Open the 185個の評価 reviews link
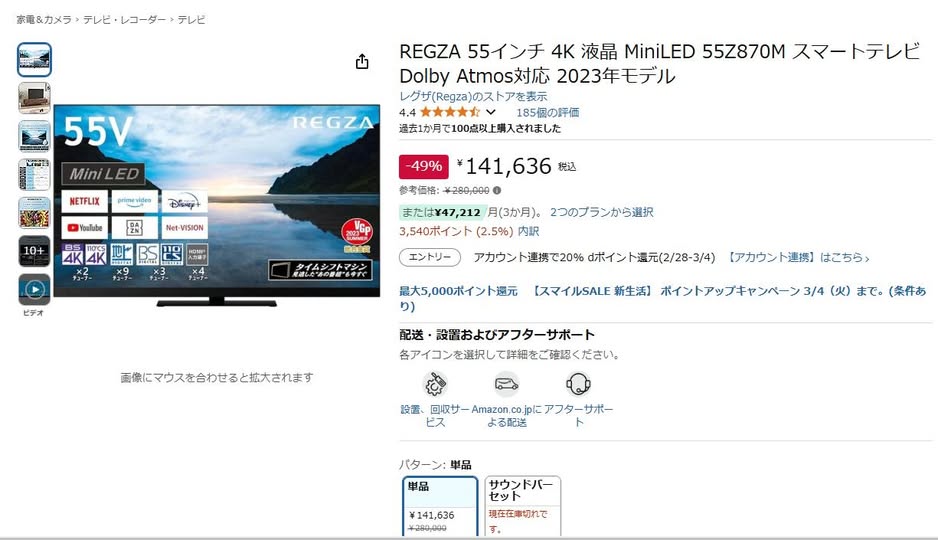Viewport: 938px width, 540px height. click(x=547, y=112)
